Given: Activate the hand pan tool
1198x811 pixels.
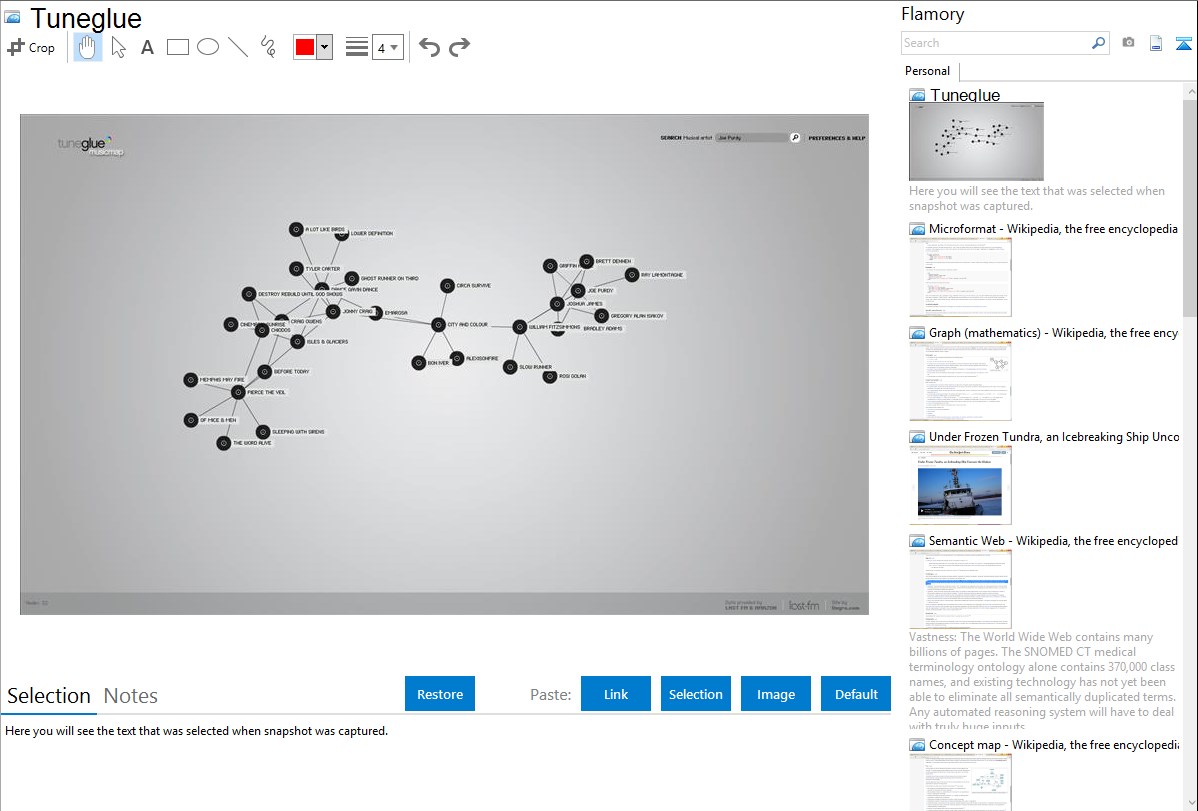Looking at the screenshot, I should 87,47.
